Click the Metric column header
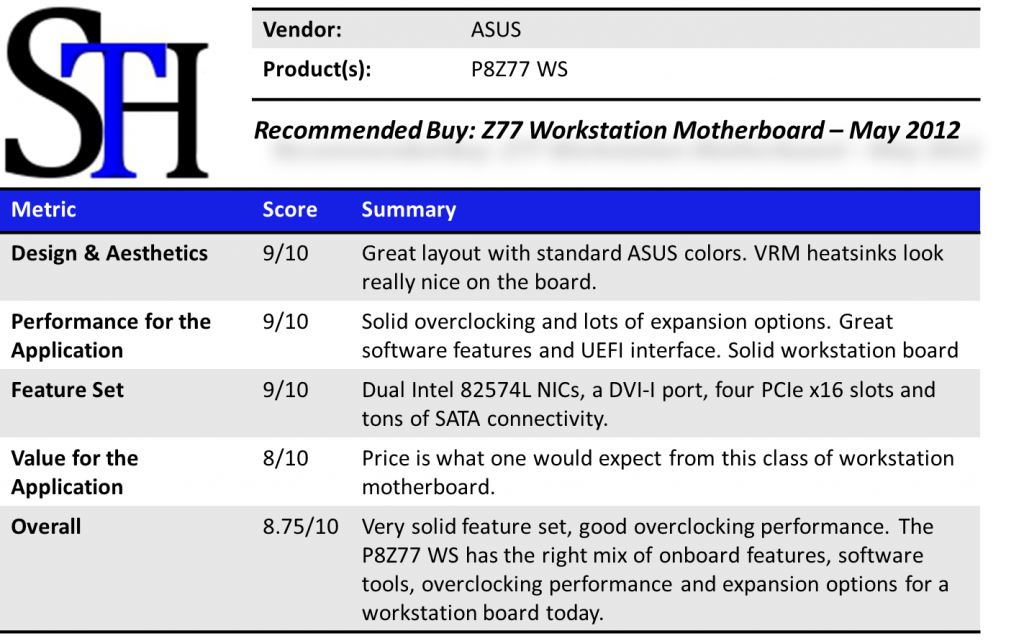 pyautogui.click(x=44, y=209)
